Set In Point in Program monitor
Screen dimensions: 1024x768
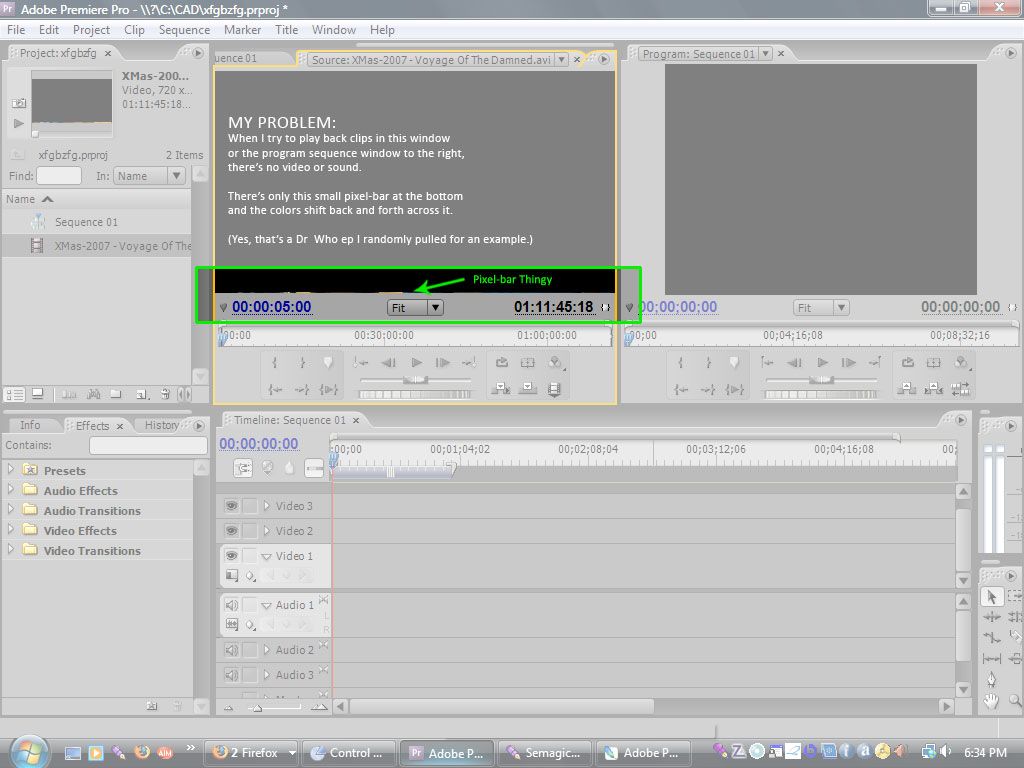[680, 362]
